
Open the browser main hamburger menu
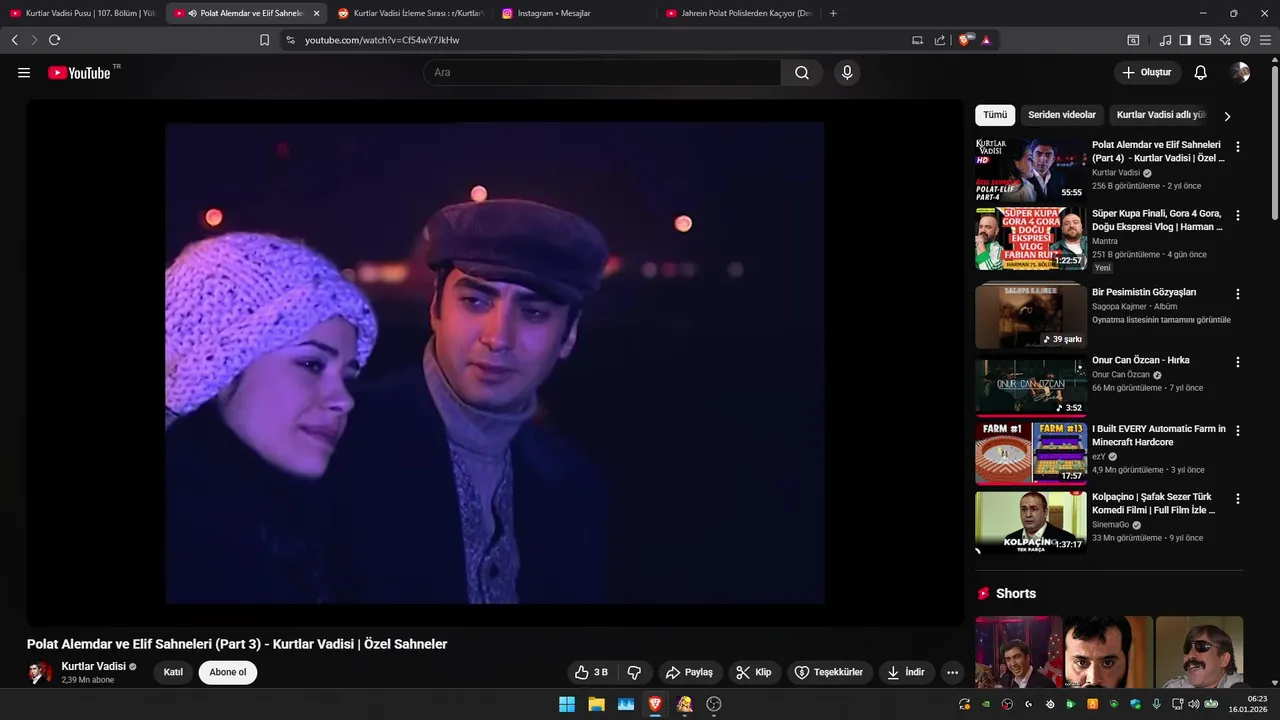click(1265, 40)
